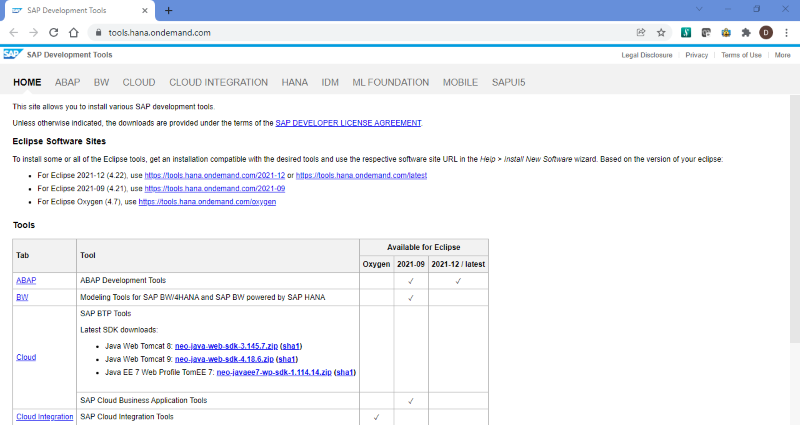Open sha1 link for Tomcat 8 SDK
The image size is (800, 425).
point(291,346)
